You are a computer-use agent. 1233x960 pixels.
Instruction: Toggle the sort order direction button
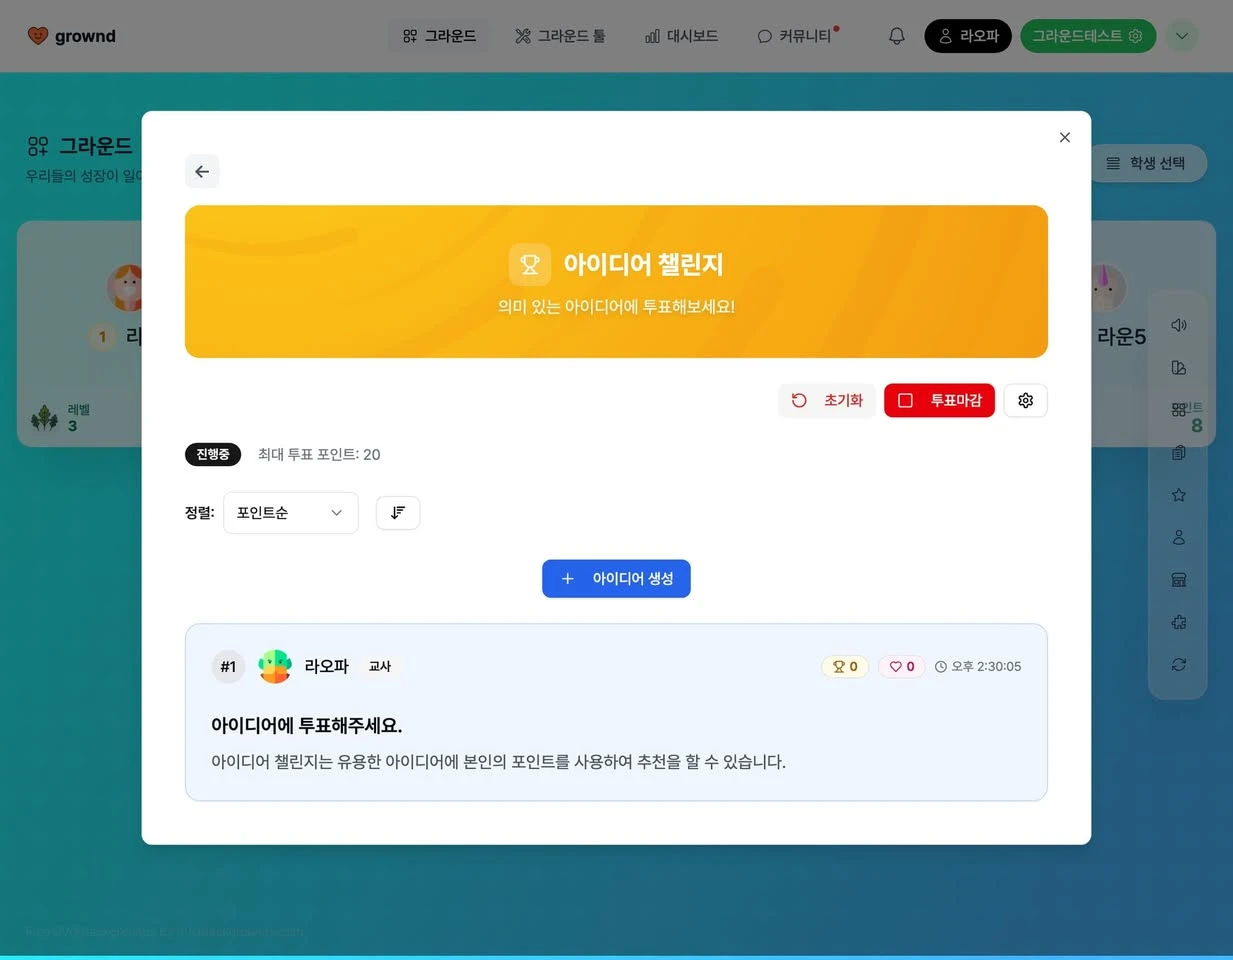click(x=397, y=512)
